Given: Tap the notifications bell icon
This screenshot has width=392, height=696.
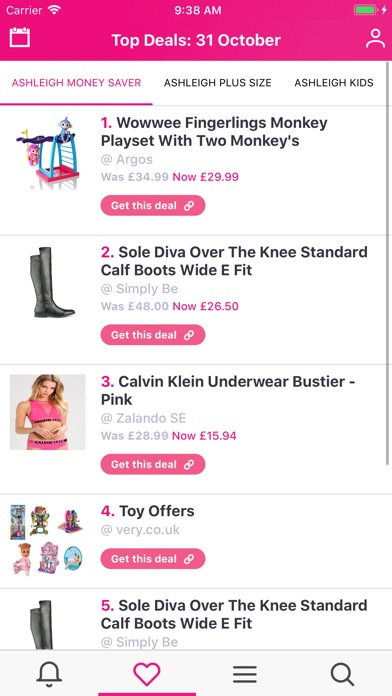Looking at the screenshot, I should [49, 673].
